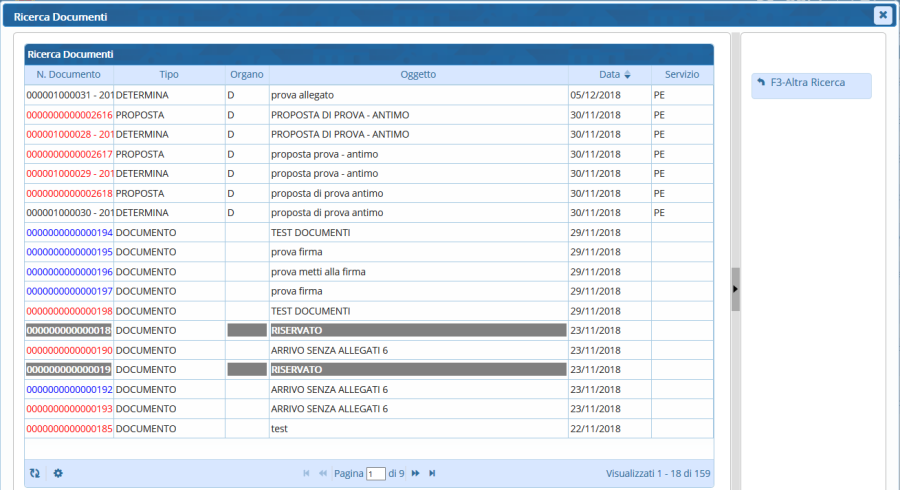
Task: Go to first page of results
Action: coord(306,473)
